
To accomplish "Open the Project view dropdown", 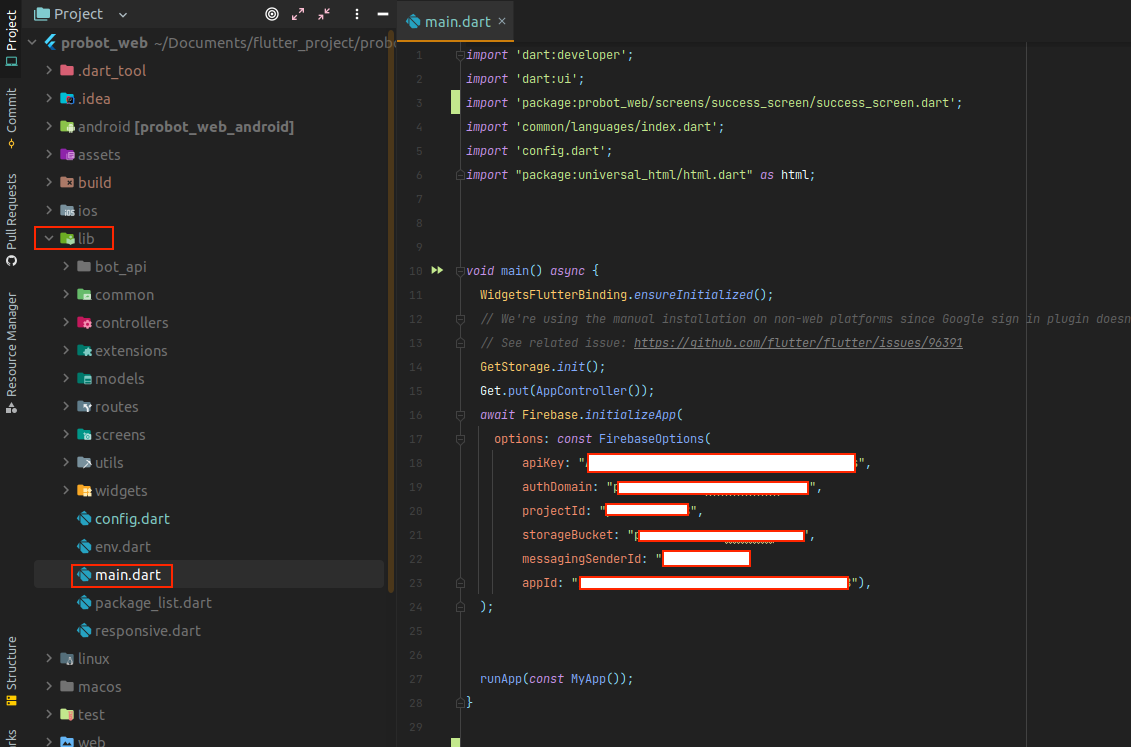I will [x=123, y=14].
